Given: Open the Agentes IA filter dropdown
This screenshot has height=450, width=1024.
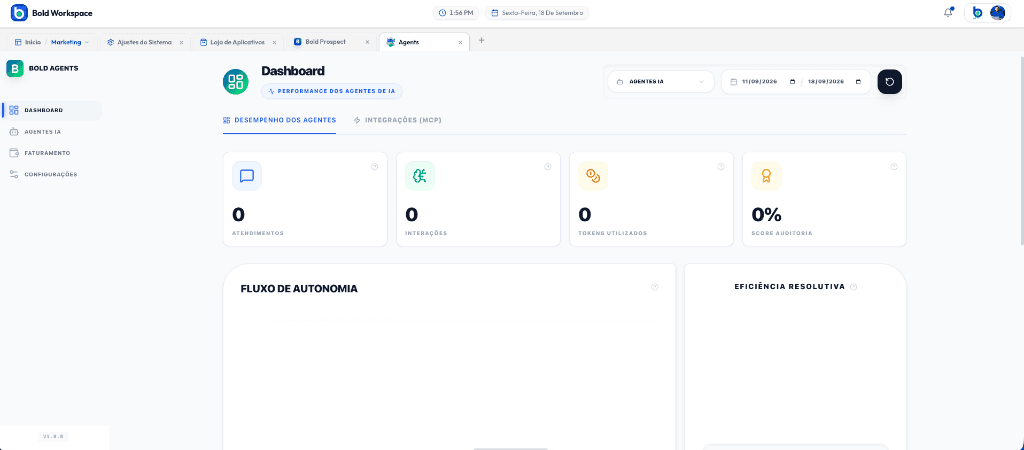Looking at the screenshot, I should 661,82.
